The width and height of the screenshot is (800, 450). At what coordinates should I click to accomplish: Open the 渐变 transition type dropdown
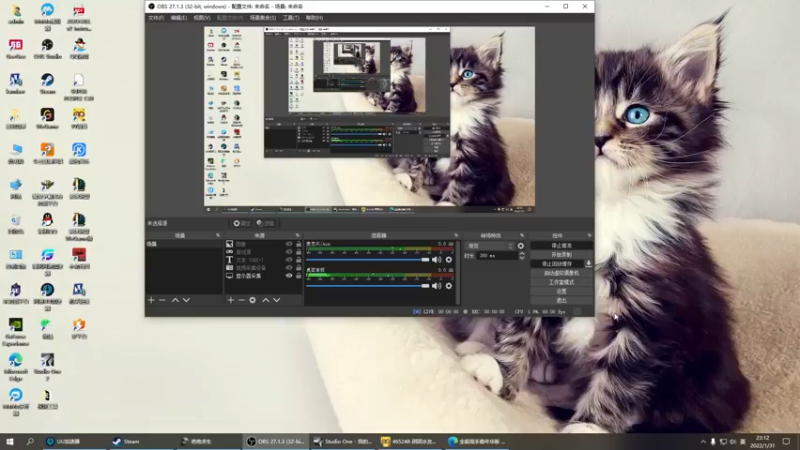point(489,246)
